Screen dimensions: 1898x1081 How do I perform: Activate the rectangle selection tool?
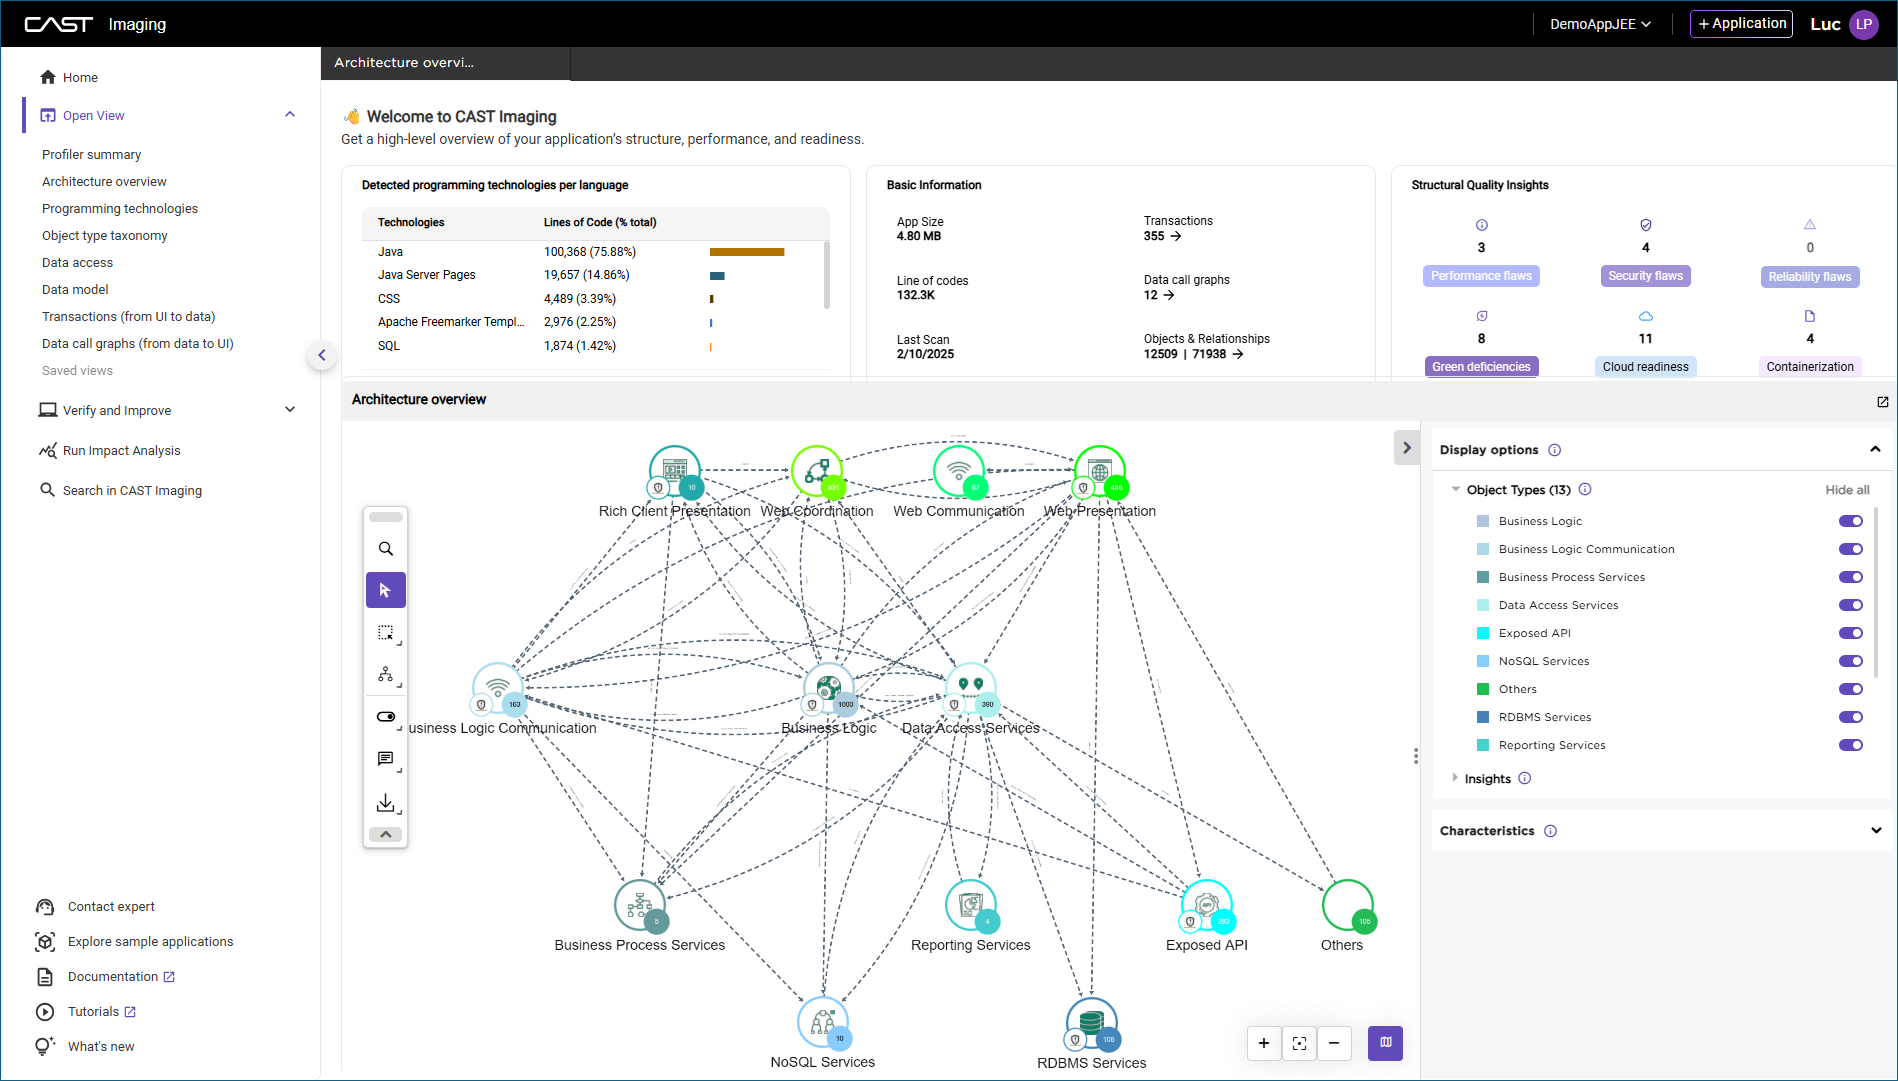[385, 633]
